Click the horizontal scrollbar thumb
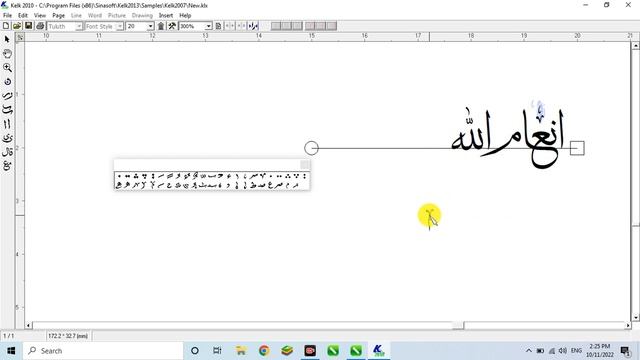Image resolution: width=640 pixels, height=360 pixels. coord(458,325)
